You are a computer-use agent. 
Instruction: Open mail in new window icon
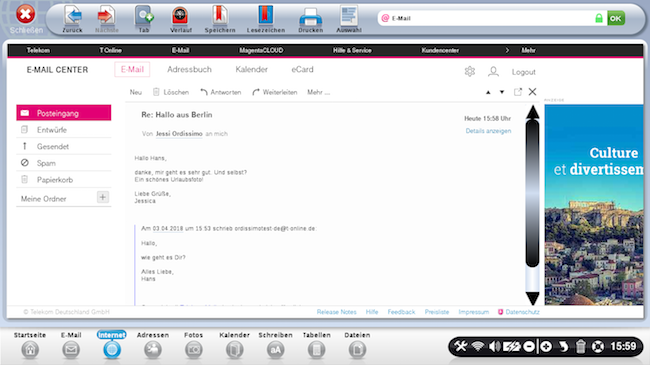click(x=518, y=92)
